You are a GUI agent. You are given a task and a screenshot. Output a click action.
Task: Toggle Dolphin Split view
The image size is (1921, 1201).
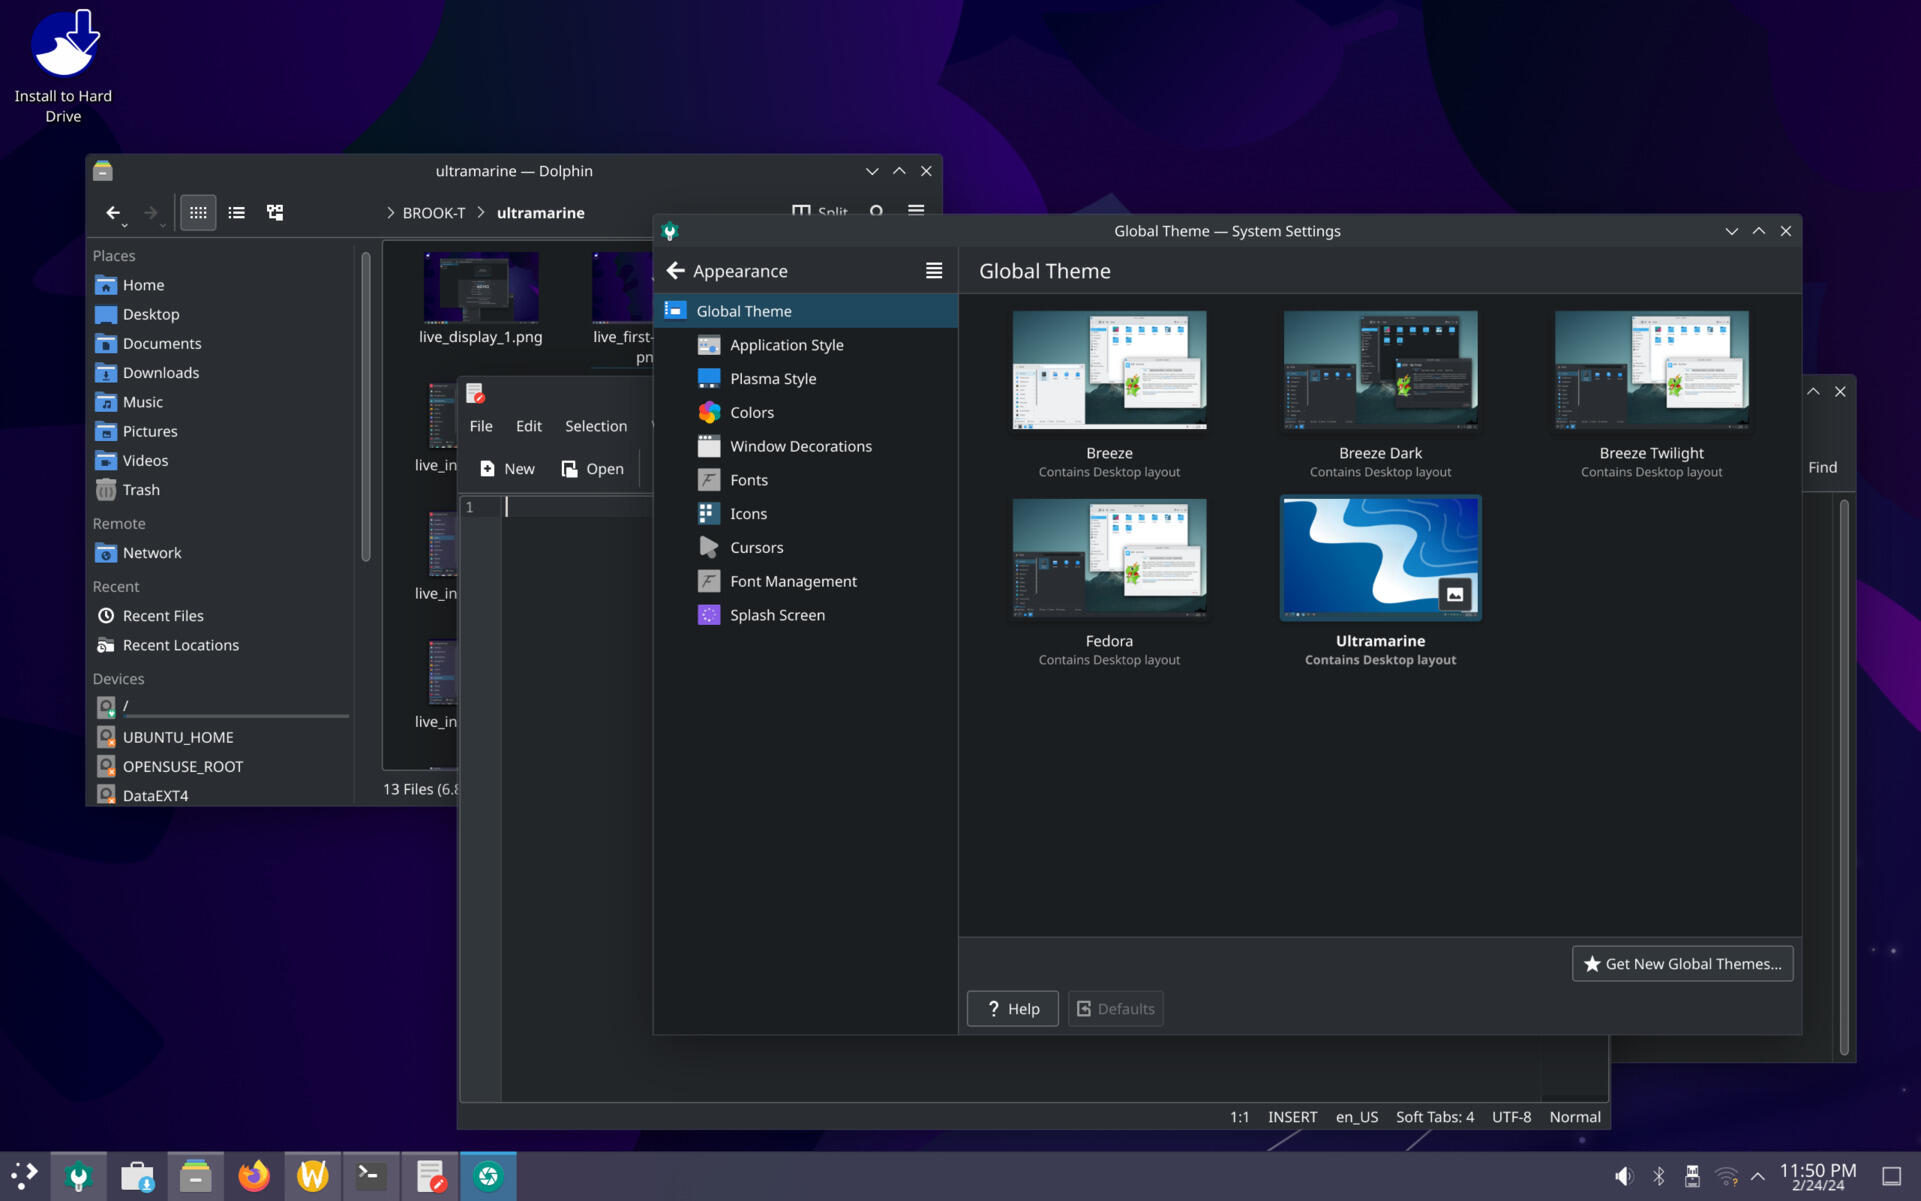(819, 211)
